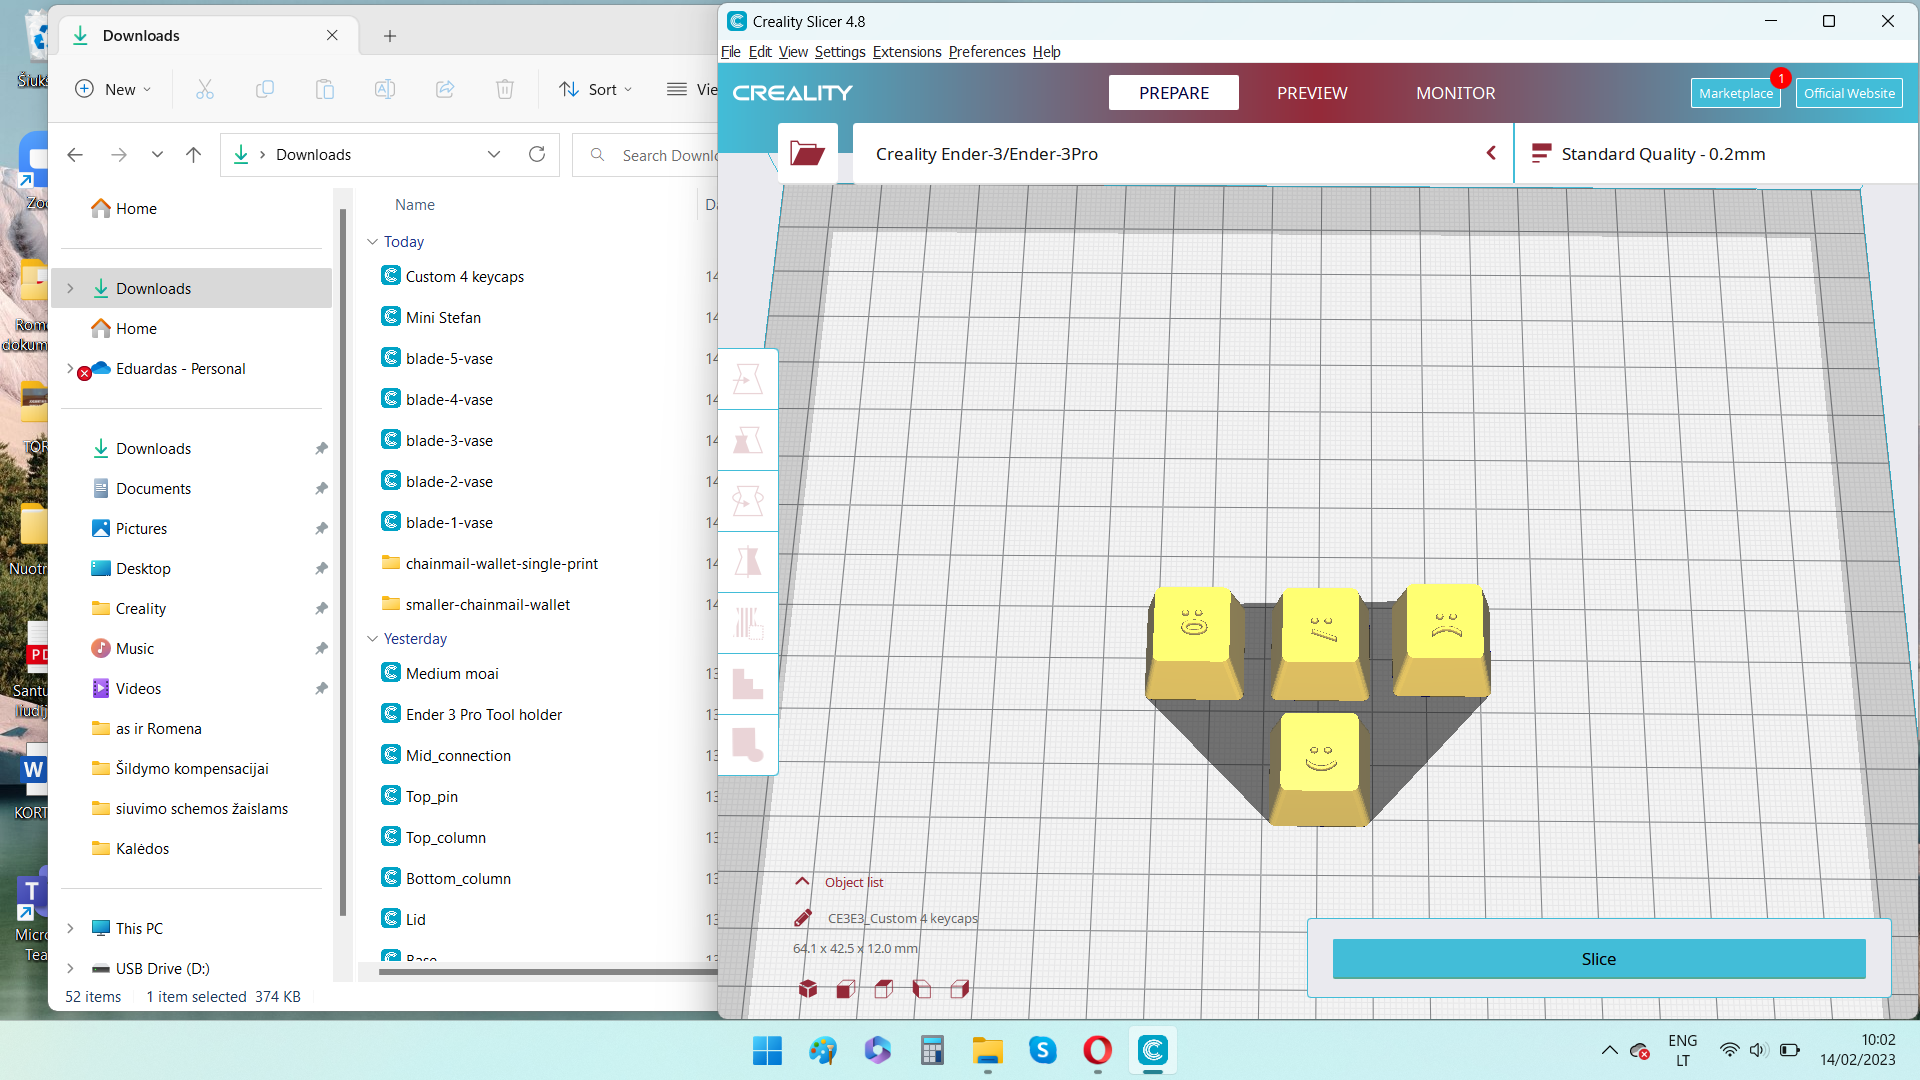1920x1080 pixels.
Task: Select the blade-3-vase file
Action: coord(449,440)
